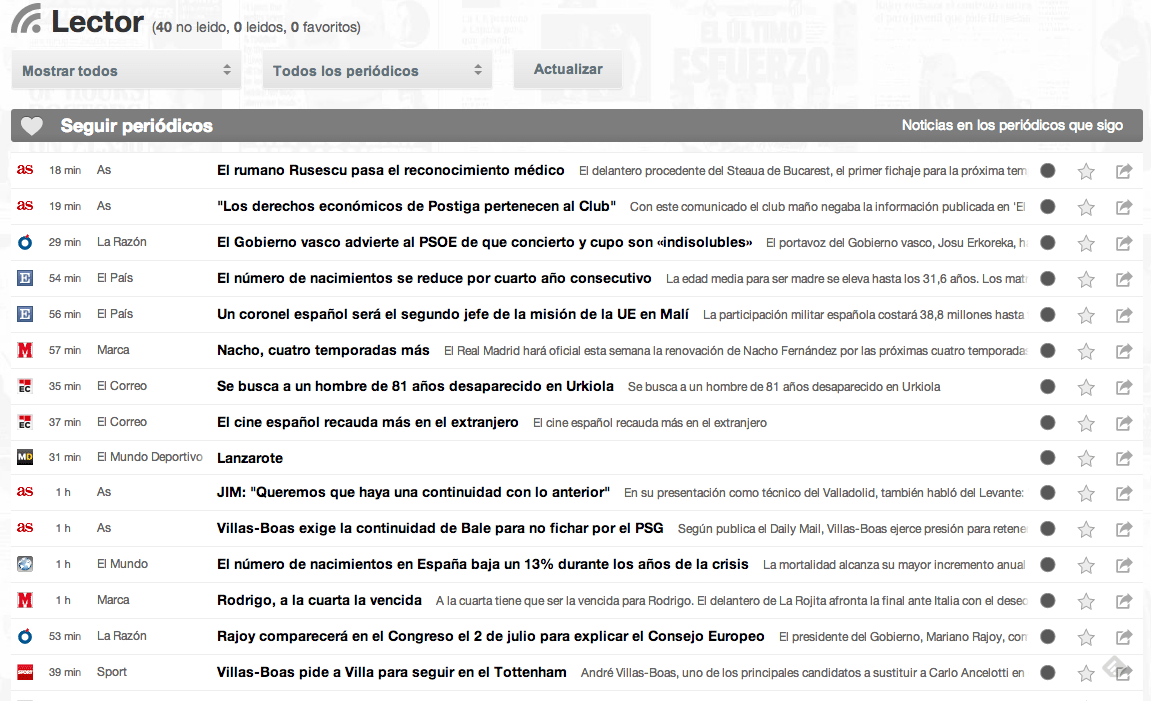Click the Lector RSS logo icon
This screenshot has height=701, width=1151.
(x=26, y=19)
